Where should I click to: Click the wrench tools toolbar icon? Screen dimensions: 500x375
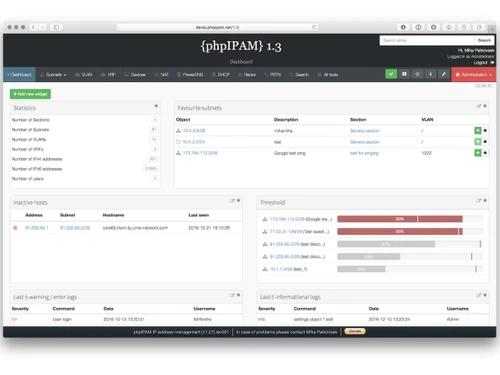click(x=443, y=74)
